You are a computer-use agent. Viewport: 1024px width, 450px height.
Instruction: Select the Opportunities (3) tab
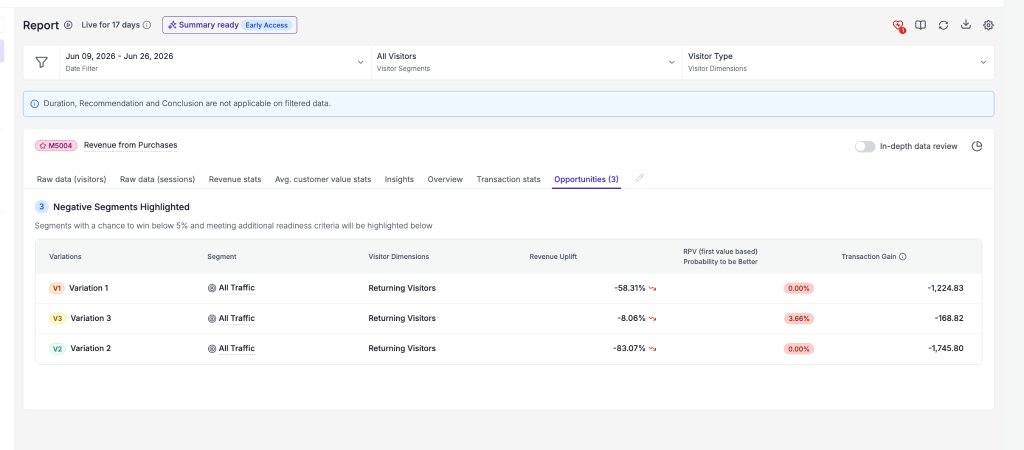pos(586,179)
